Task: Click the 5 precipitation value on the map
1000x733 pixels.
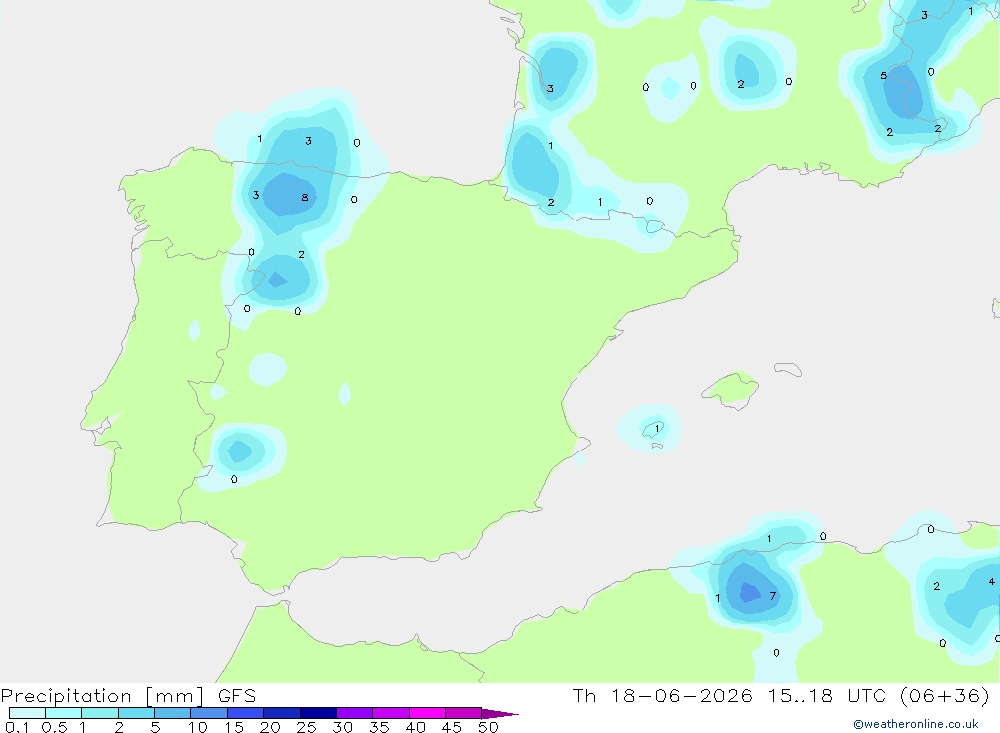Action: tap(883, 75)
